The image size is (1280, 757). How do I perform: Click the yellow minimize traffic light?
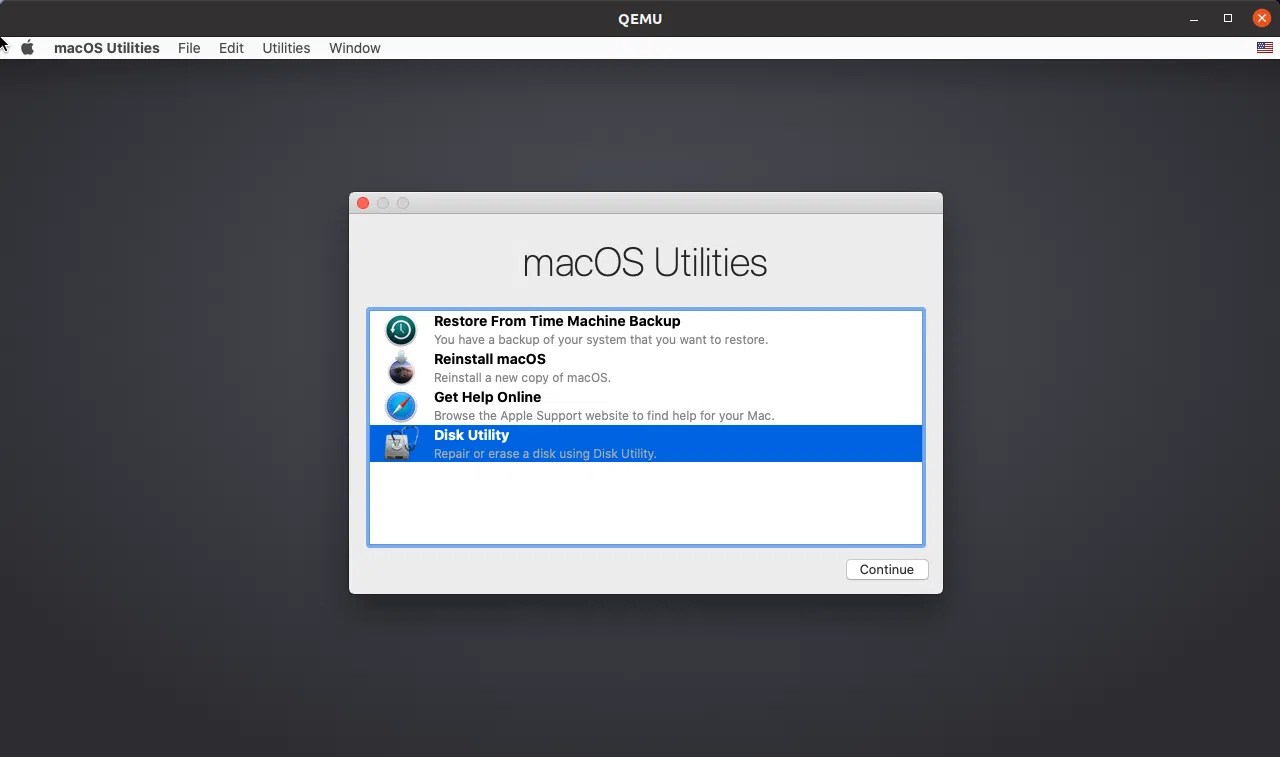[383, 203]
